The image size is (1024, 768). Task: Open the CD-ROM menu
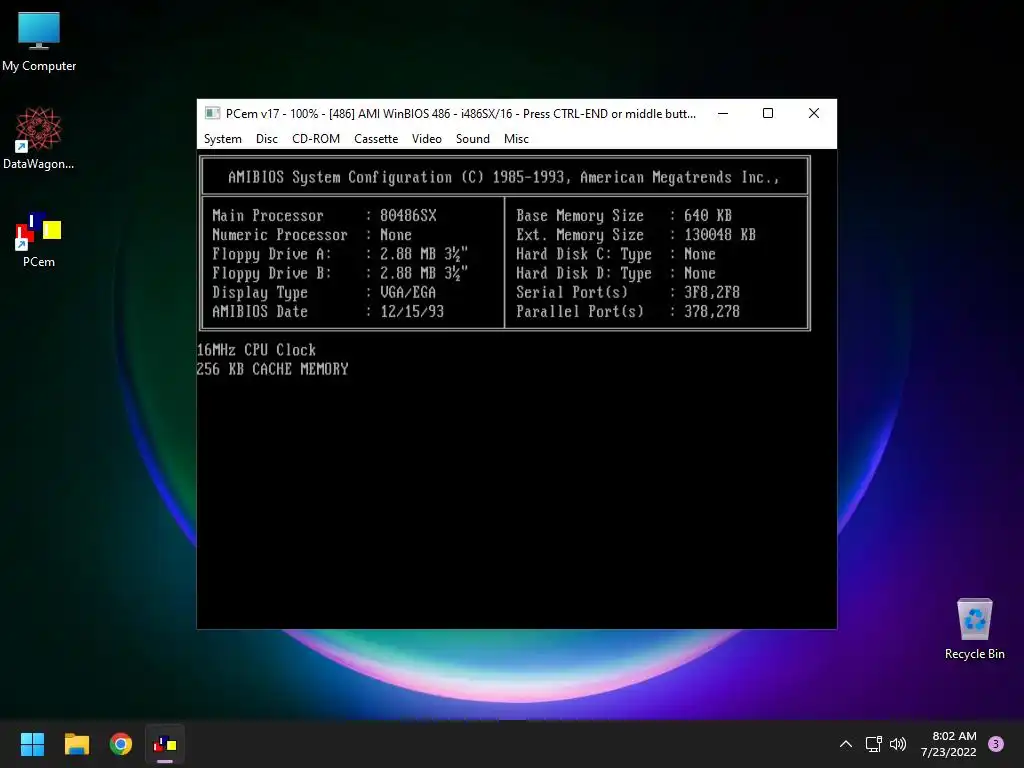(316, 138)
